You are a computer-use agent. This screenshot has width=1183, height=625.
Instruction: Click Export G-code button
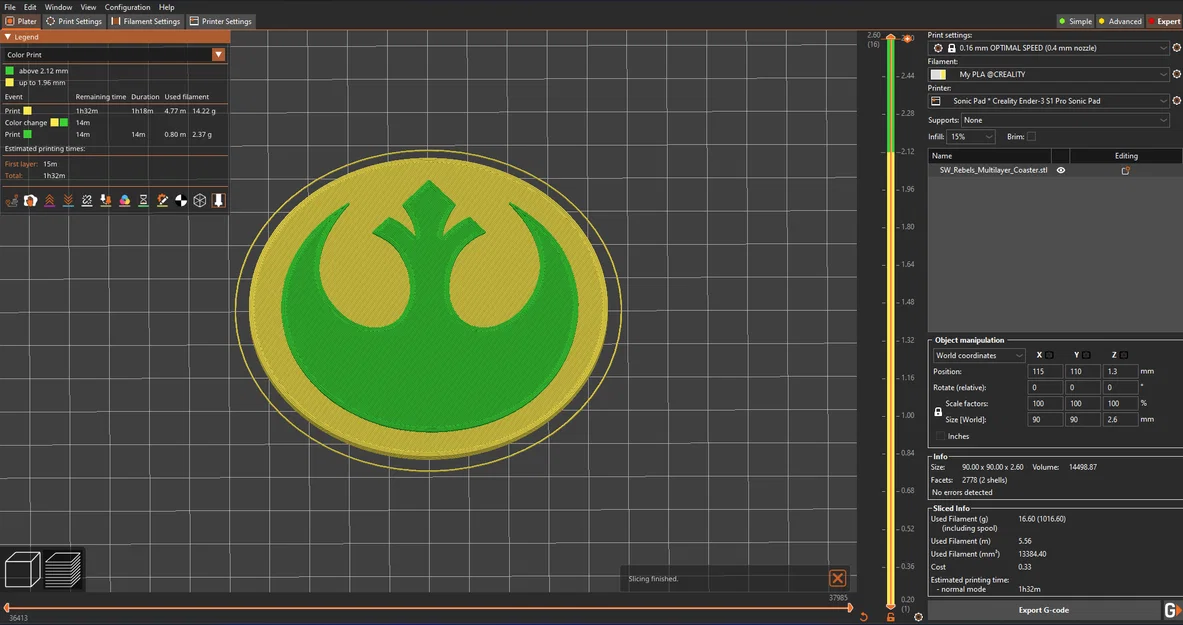tap(1043, 610)
